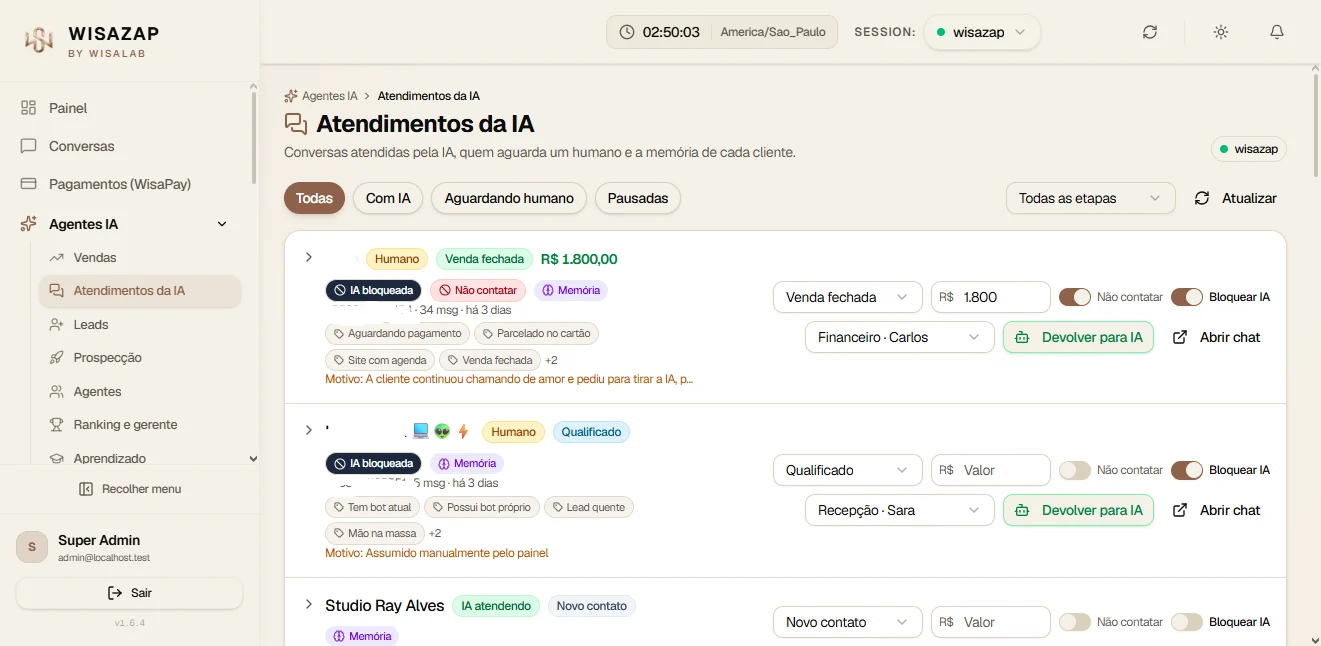This screenshot has height=646, width=1321.
Task: Click the WisaZap logo icon
Action: click(x=38, y=39)
